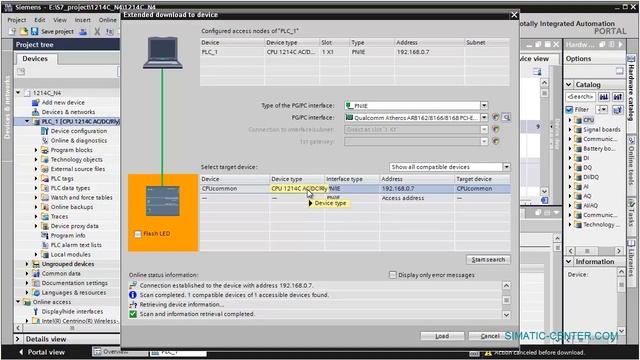This screenshot has width=640, height=360.
Task: Click the cut scissors icon in toolbar
Action: [x=97, y=31]
